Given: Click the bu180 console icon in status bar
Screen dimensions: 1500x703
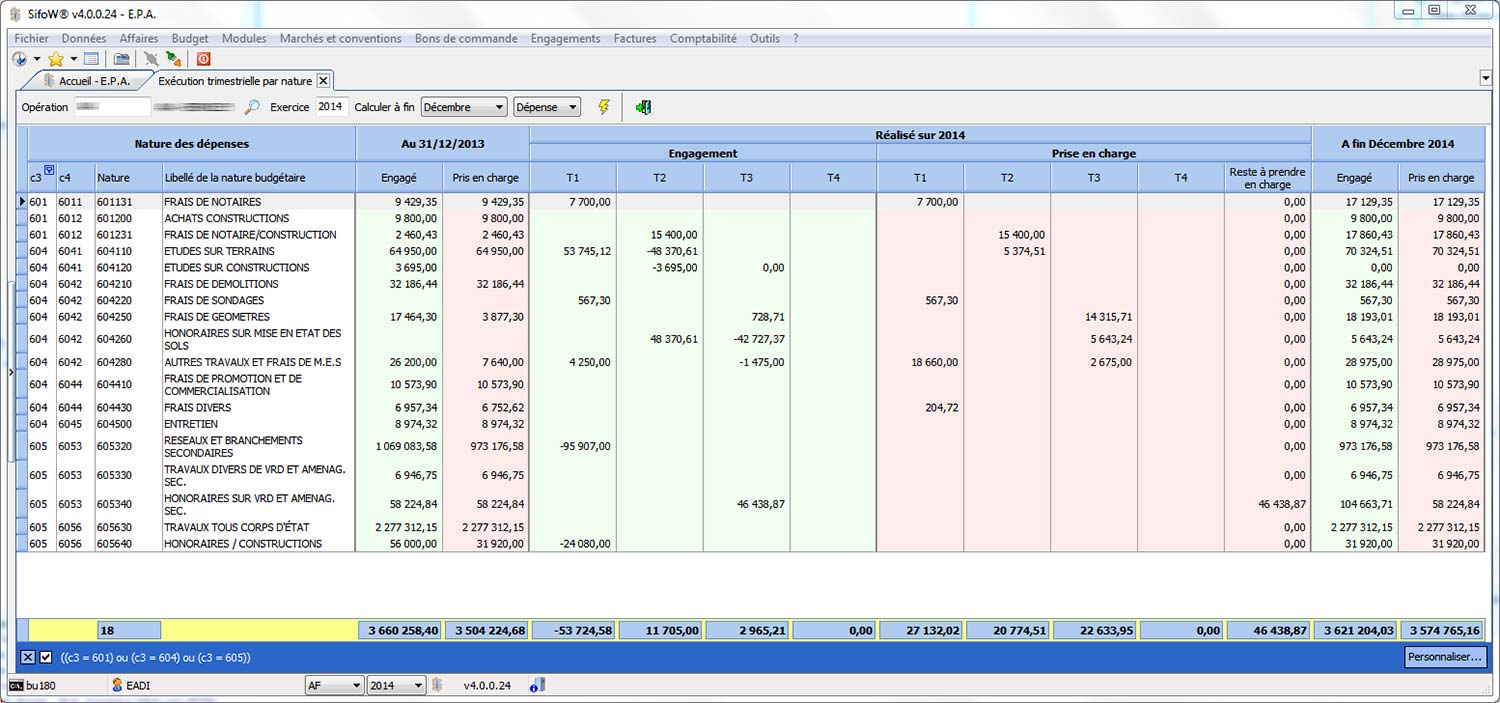Looking at the screenshot, I should [x=16, y=685].
